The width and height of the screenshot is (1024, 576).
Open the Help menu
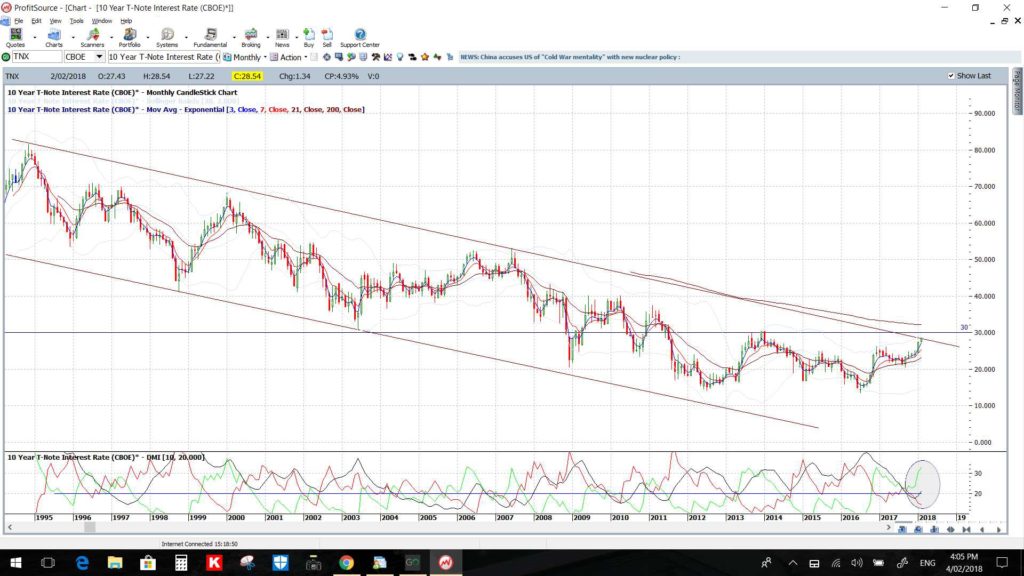[x=126, y=21]
